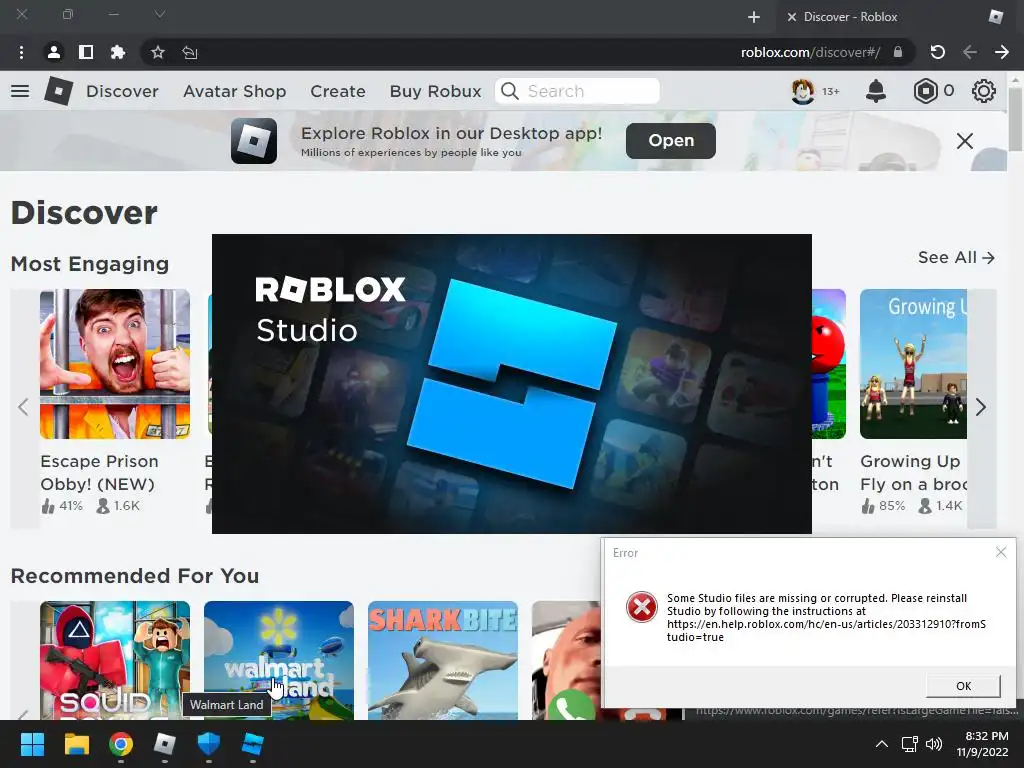Close the Error dialog with X
Screen dimensions: 1024x768
(1001, 552)
